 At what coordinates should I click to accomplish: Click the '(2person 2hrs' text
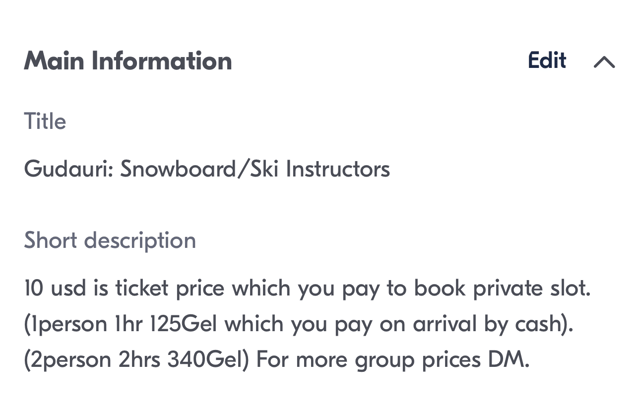(92, 359)
